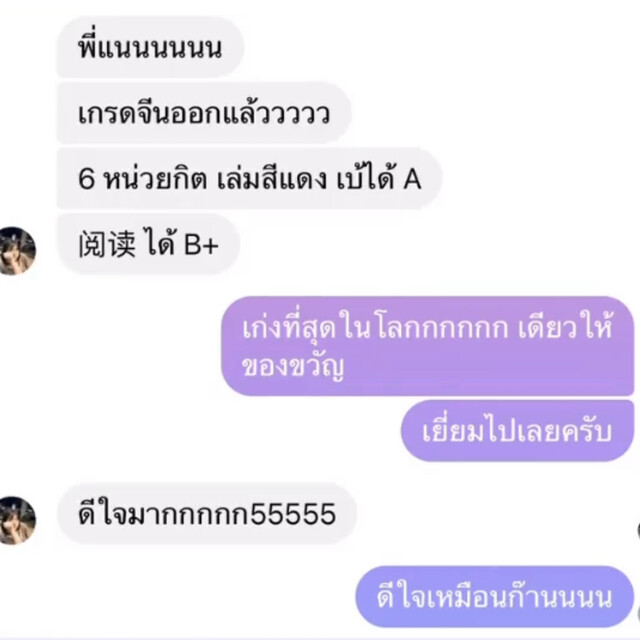This screenshot has height=640, width=640.
Task: Tap the Chinese characters 阅读
Action: point(107,244)
